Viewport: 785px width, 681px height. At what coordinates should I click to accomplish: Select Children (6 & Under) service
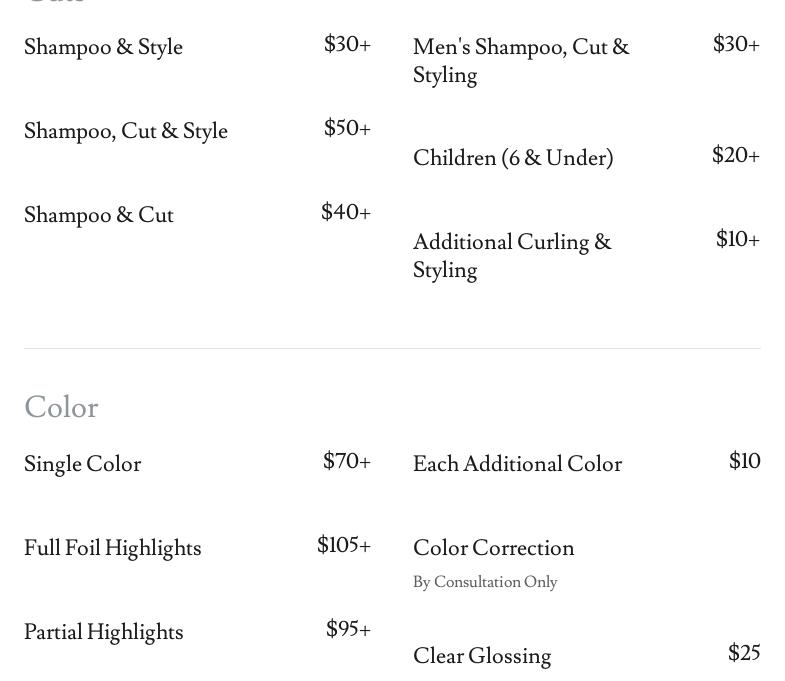coord(513,158)
